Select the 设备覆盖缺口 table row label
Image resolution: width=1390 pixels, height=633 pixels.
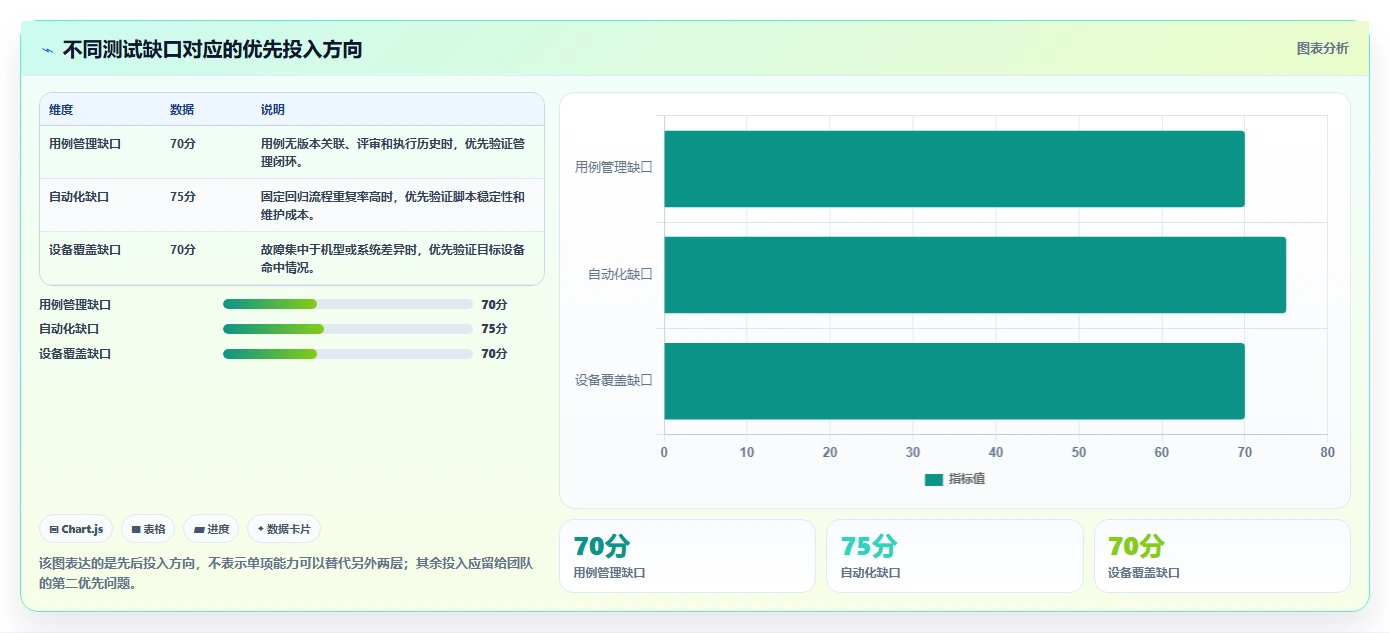[x=85, y=250]
